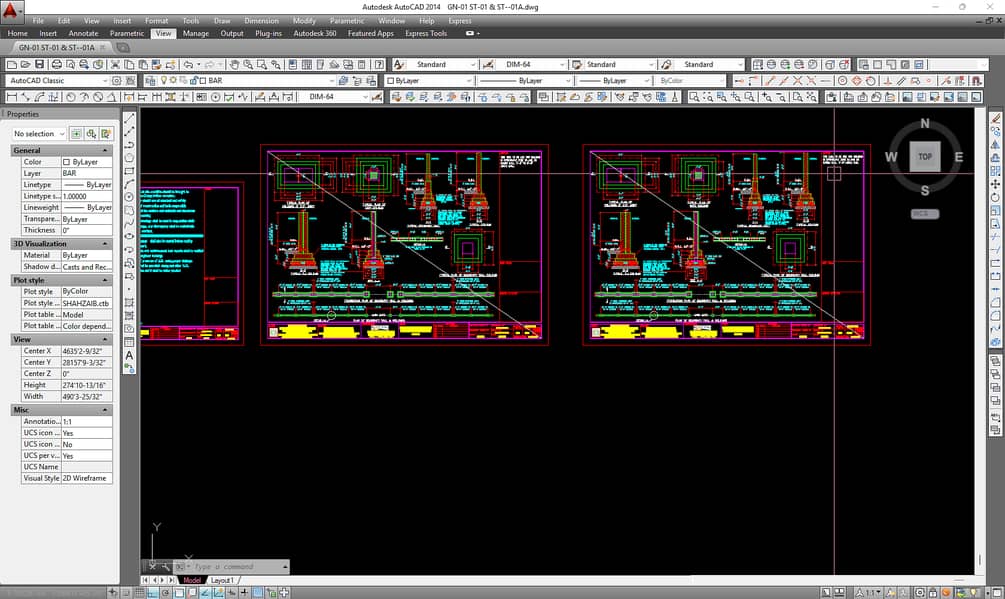Click the WCS button below ViewCube
Image resolution: width=1005 pixels, height=599 pixels.
925,214
